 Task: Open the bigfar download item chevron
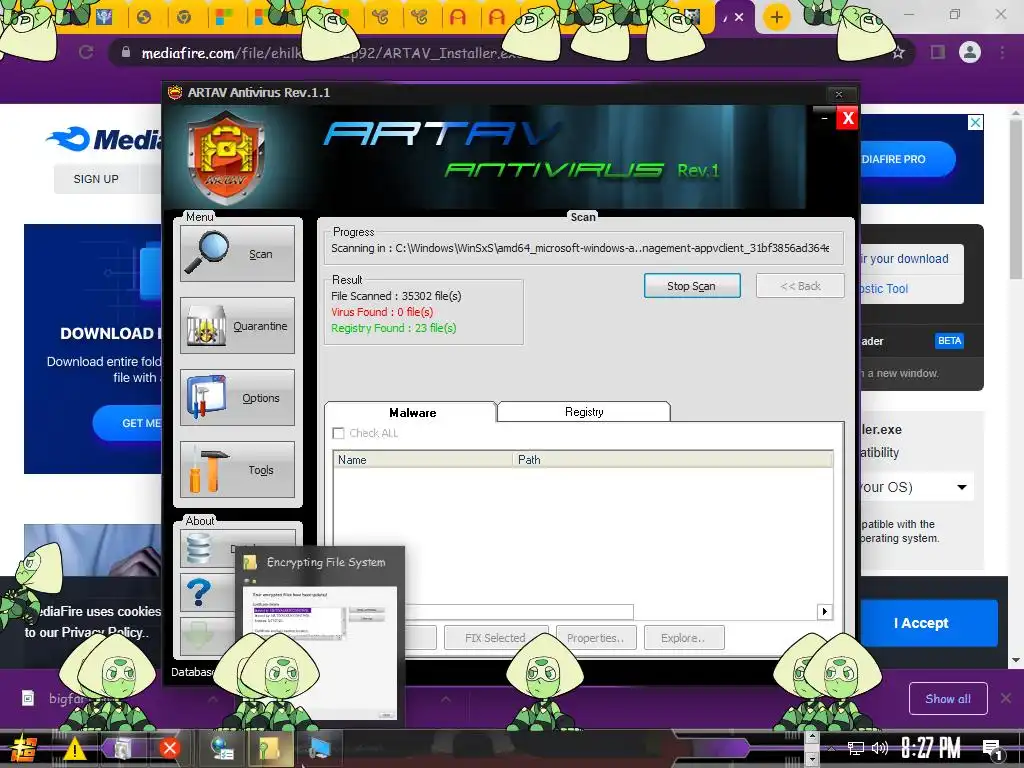click(213, 699)
